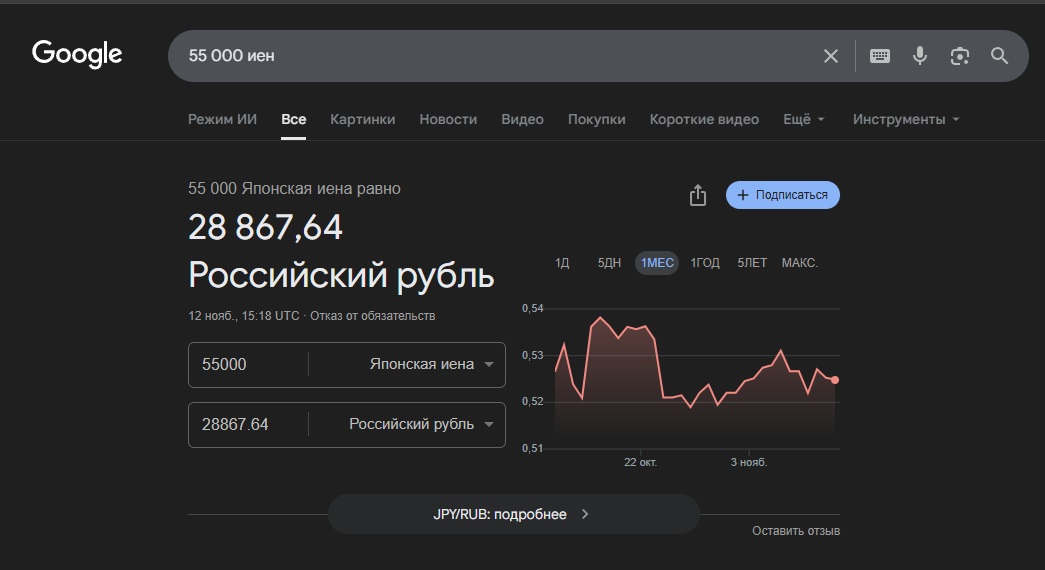The image size is (1045, 570).
Task: Focus the search field containing 55 000 иен
Action: 493,56
